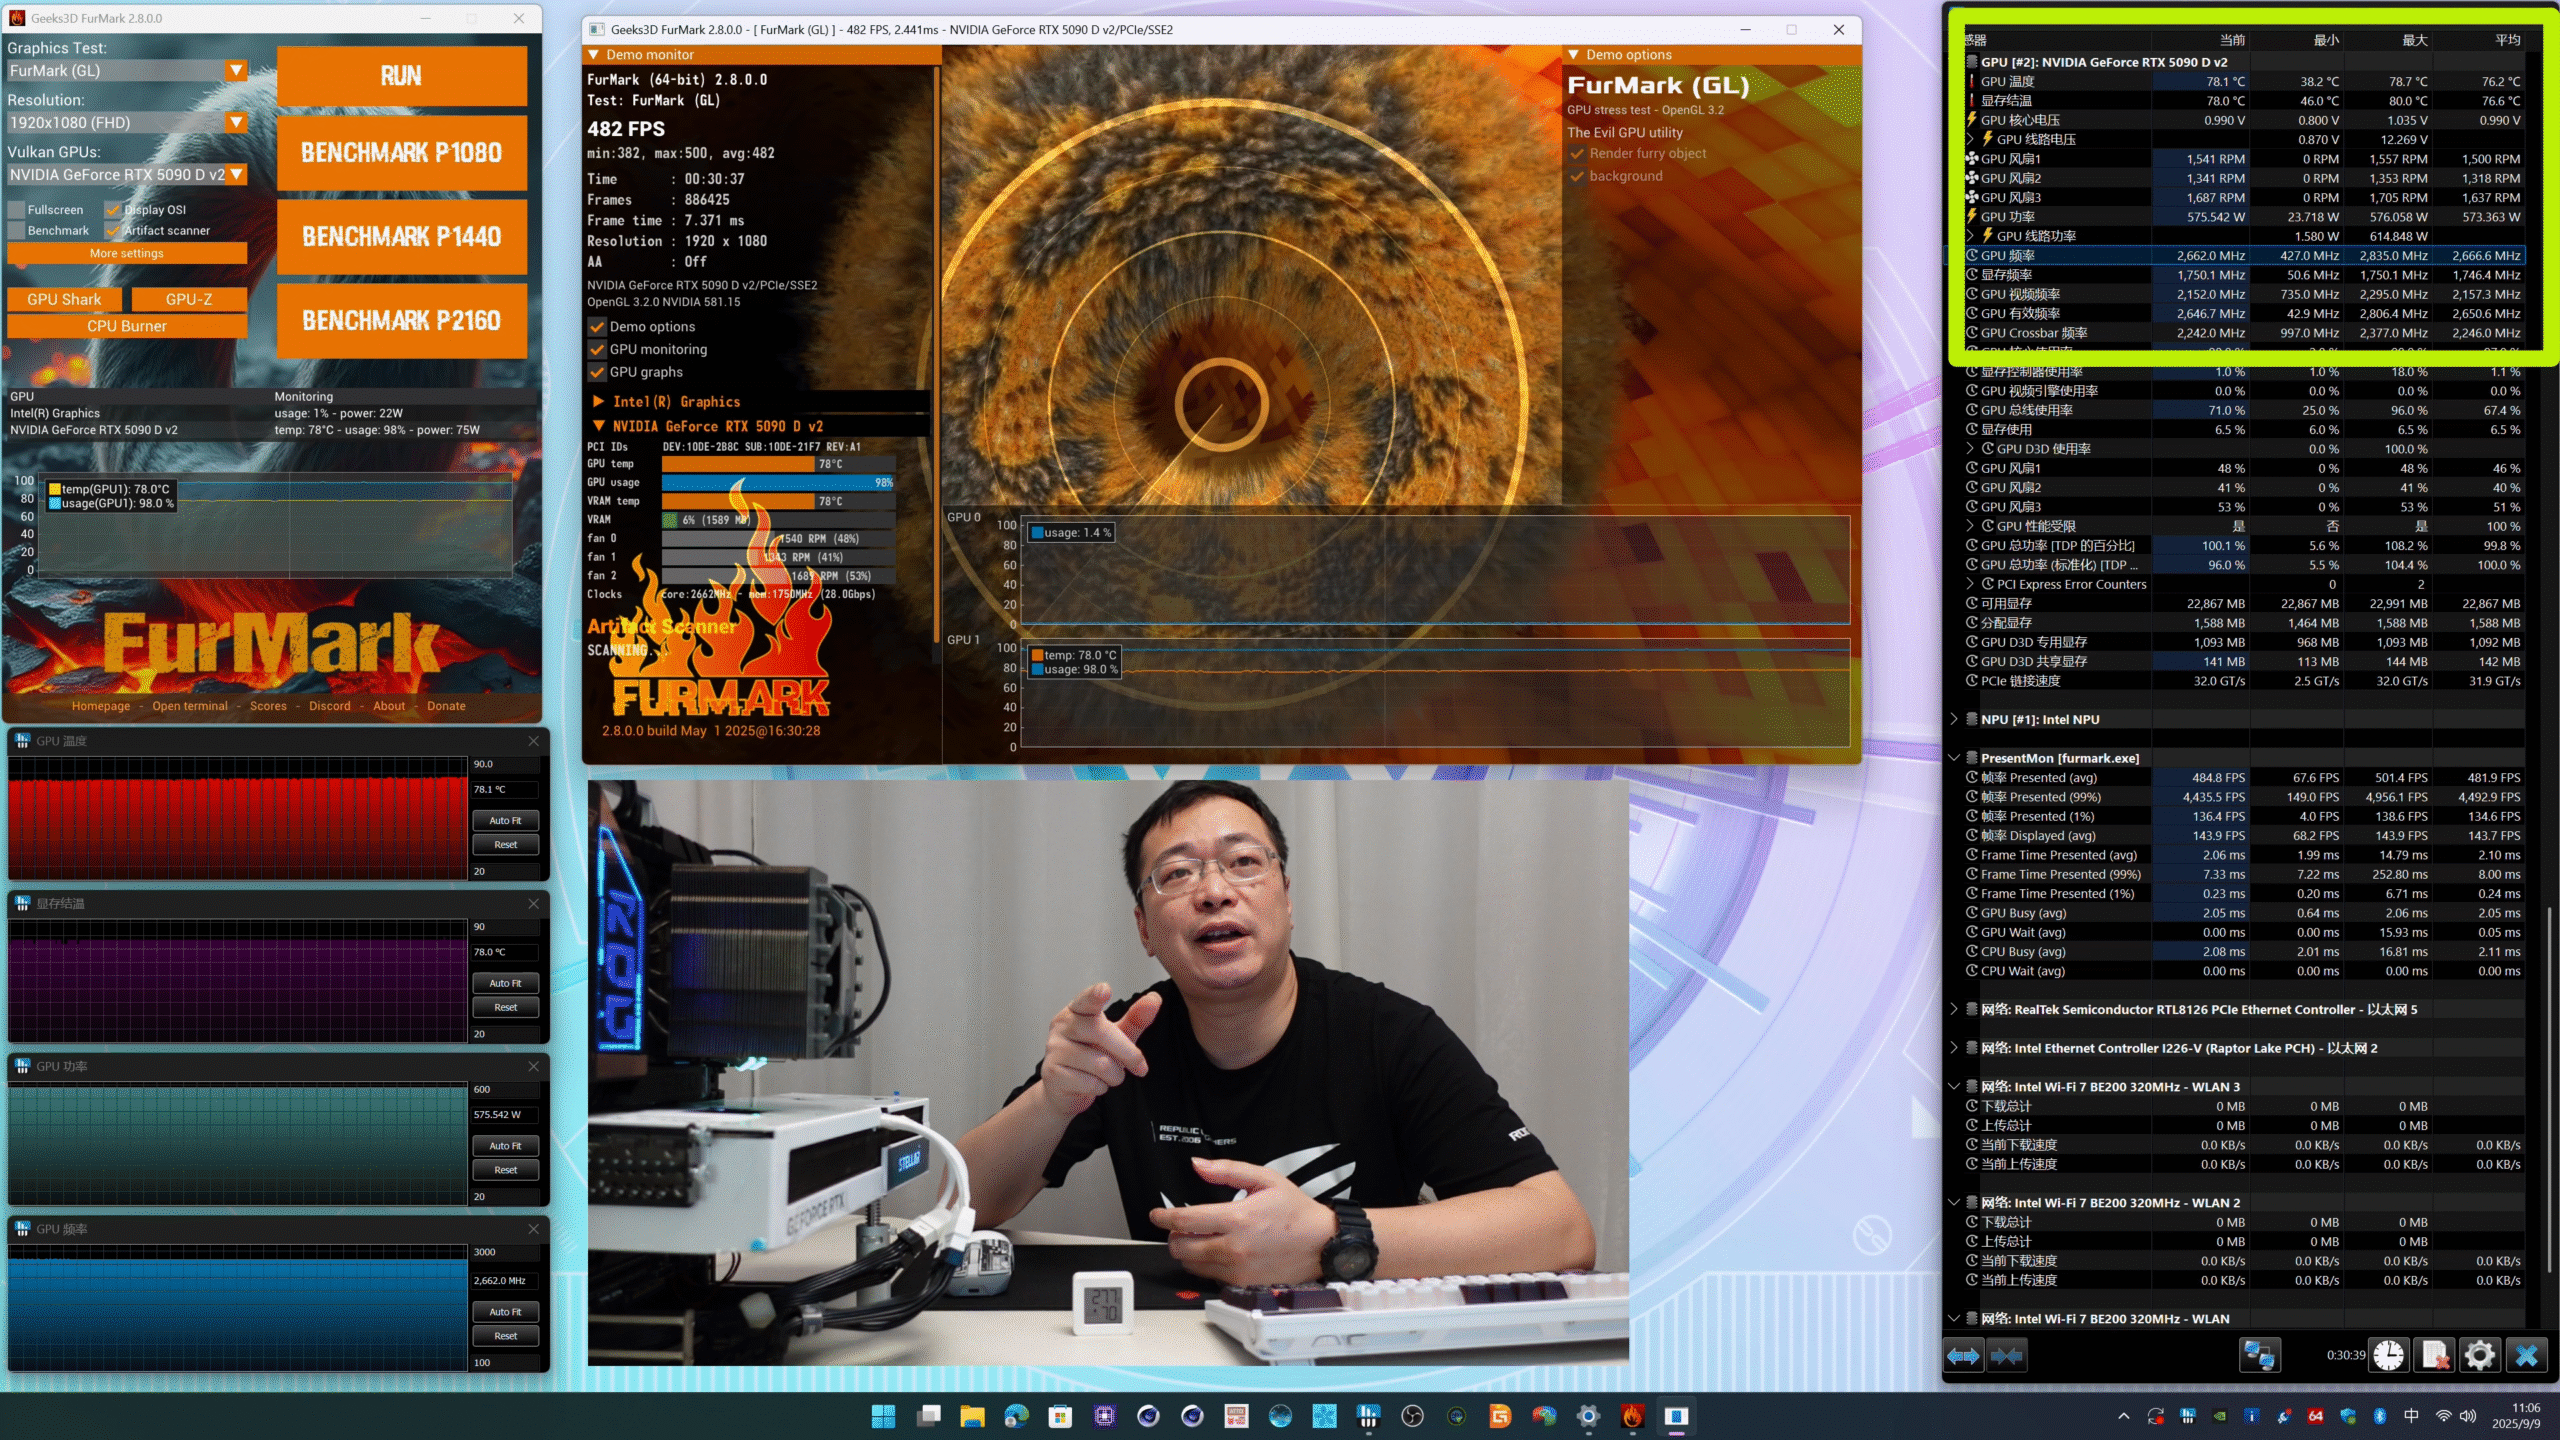
Task: Open the Graphics Test FurMark (GL) dropdown
Action: (x=236, y=71)
